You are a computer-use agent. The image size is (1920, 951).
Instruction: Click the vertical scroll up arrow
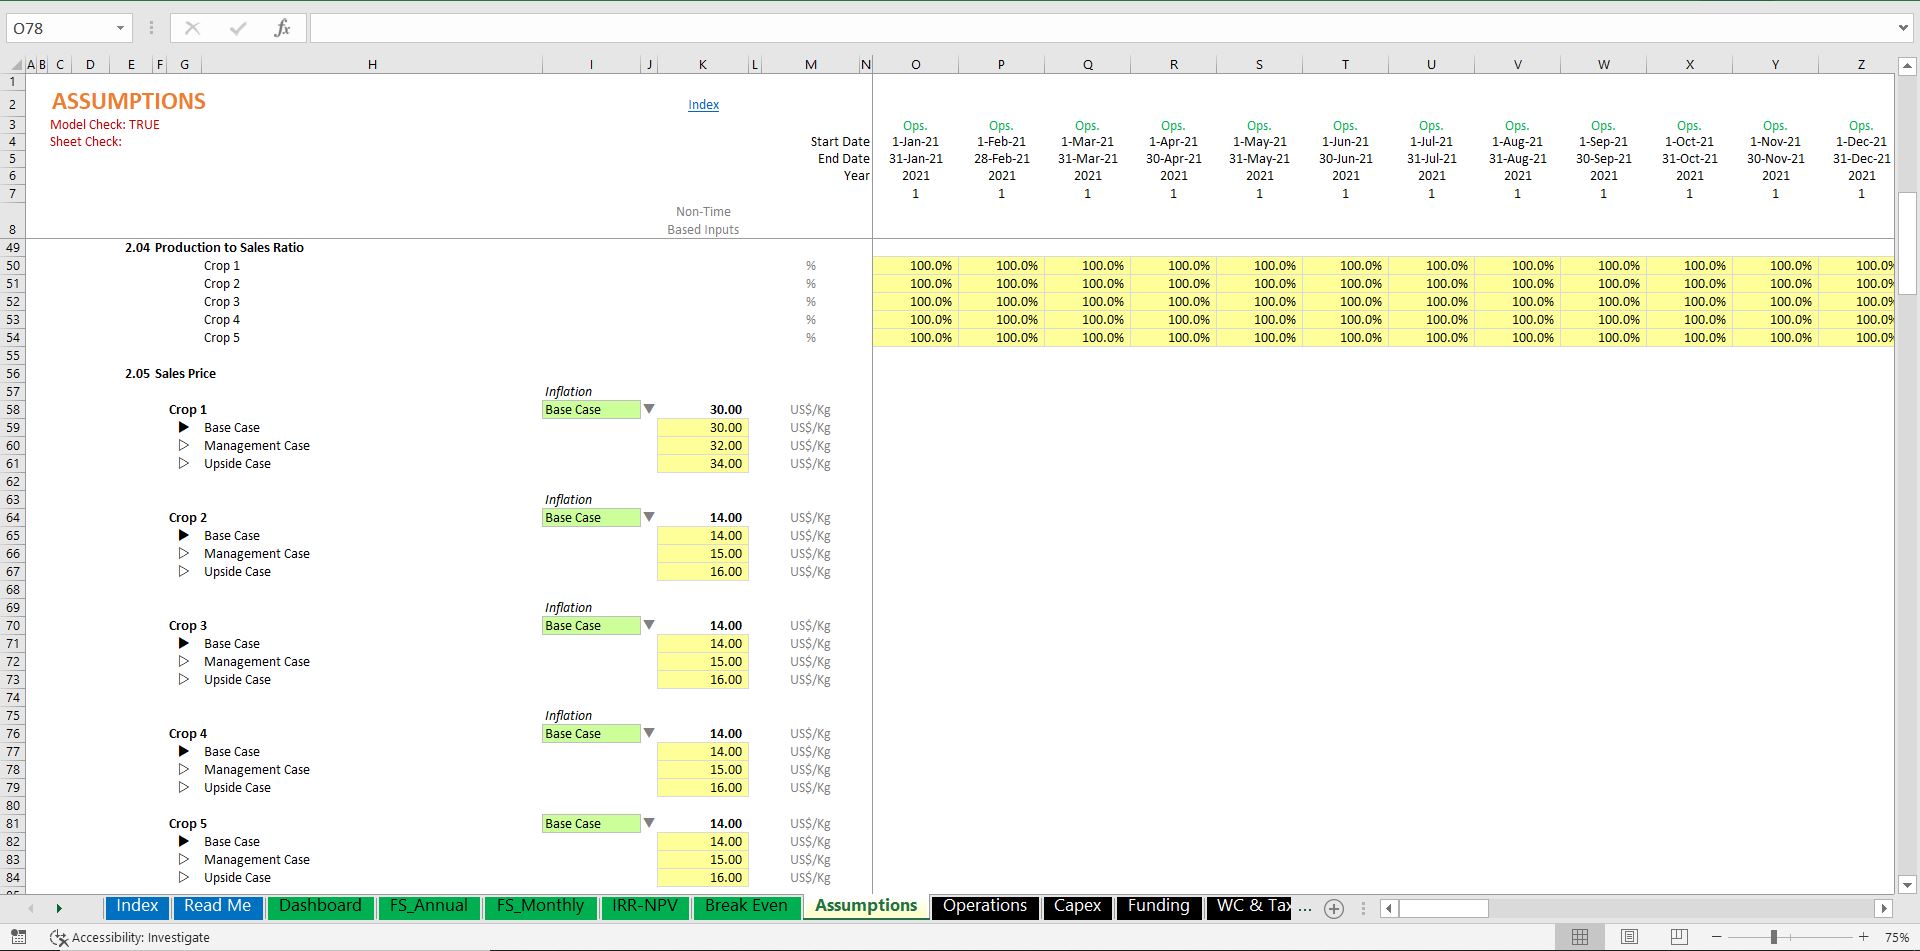click(x=1907, y=67)
